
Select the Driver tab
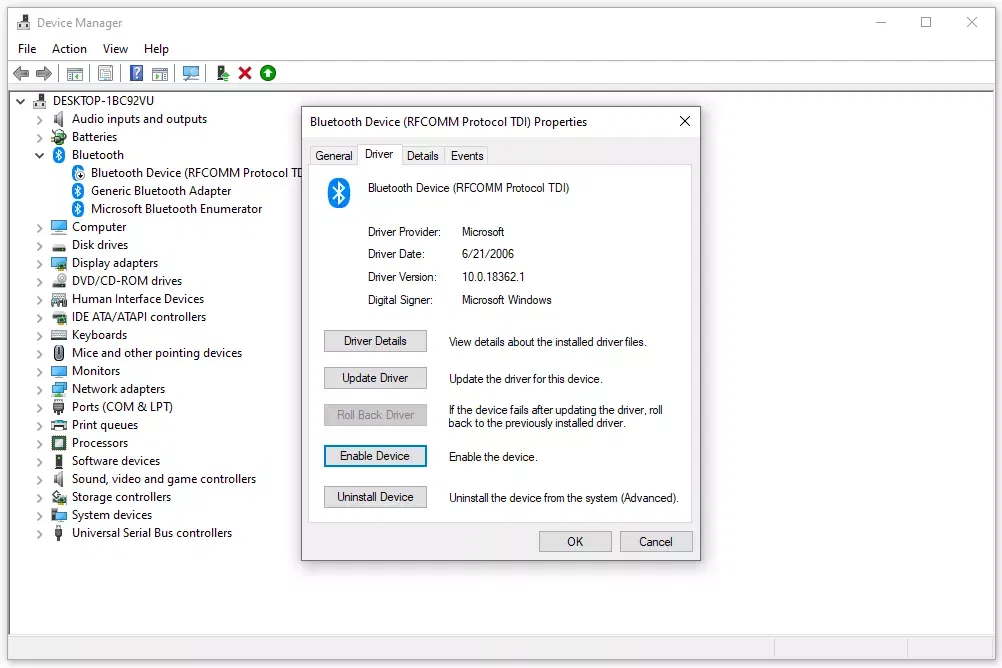[x=379, y=154]
